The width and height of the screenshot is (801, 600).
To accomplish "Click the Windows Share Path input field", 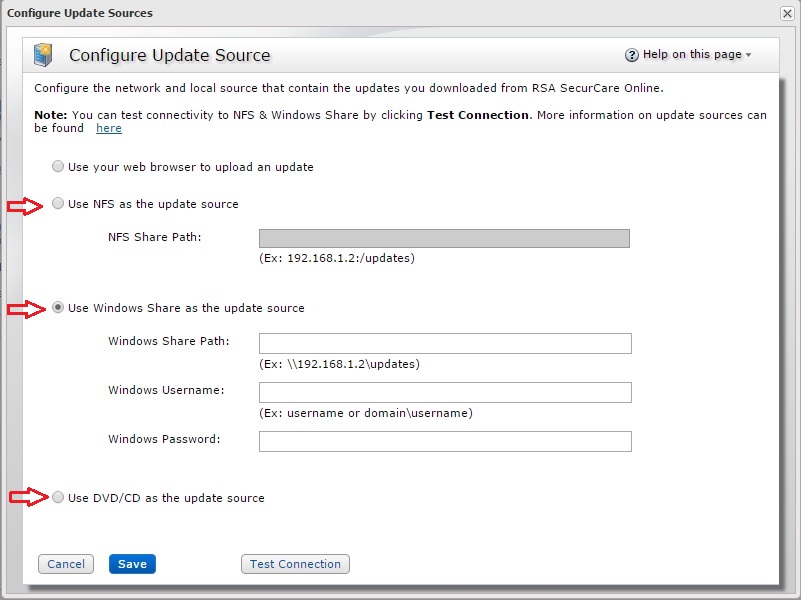I will [443, 343].
